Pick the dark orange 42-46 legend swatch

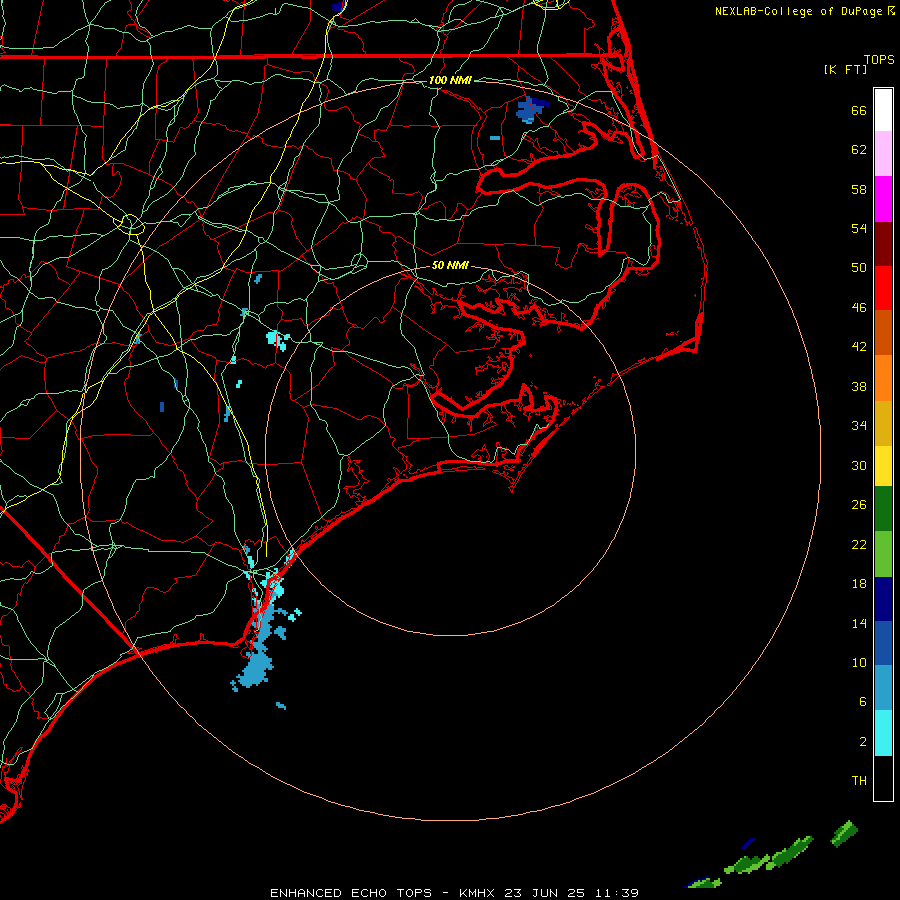[x=883, y=332]
